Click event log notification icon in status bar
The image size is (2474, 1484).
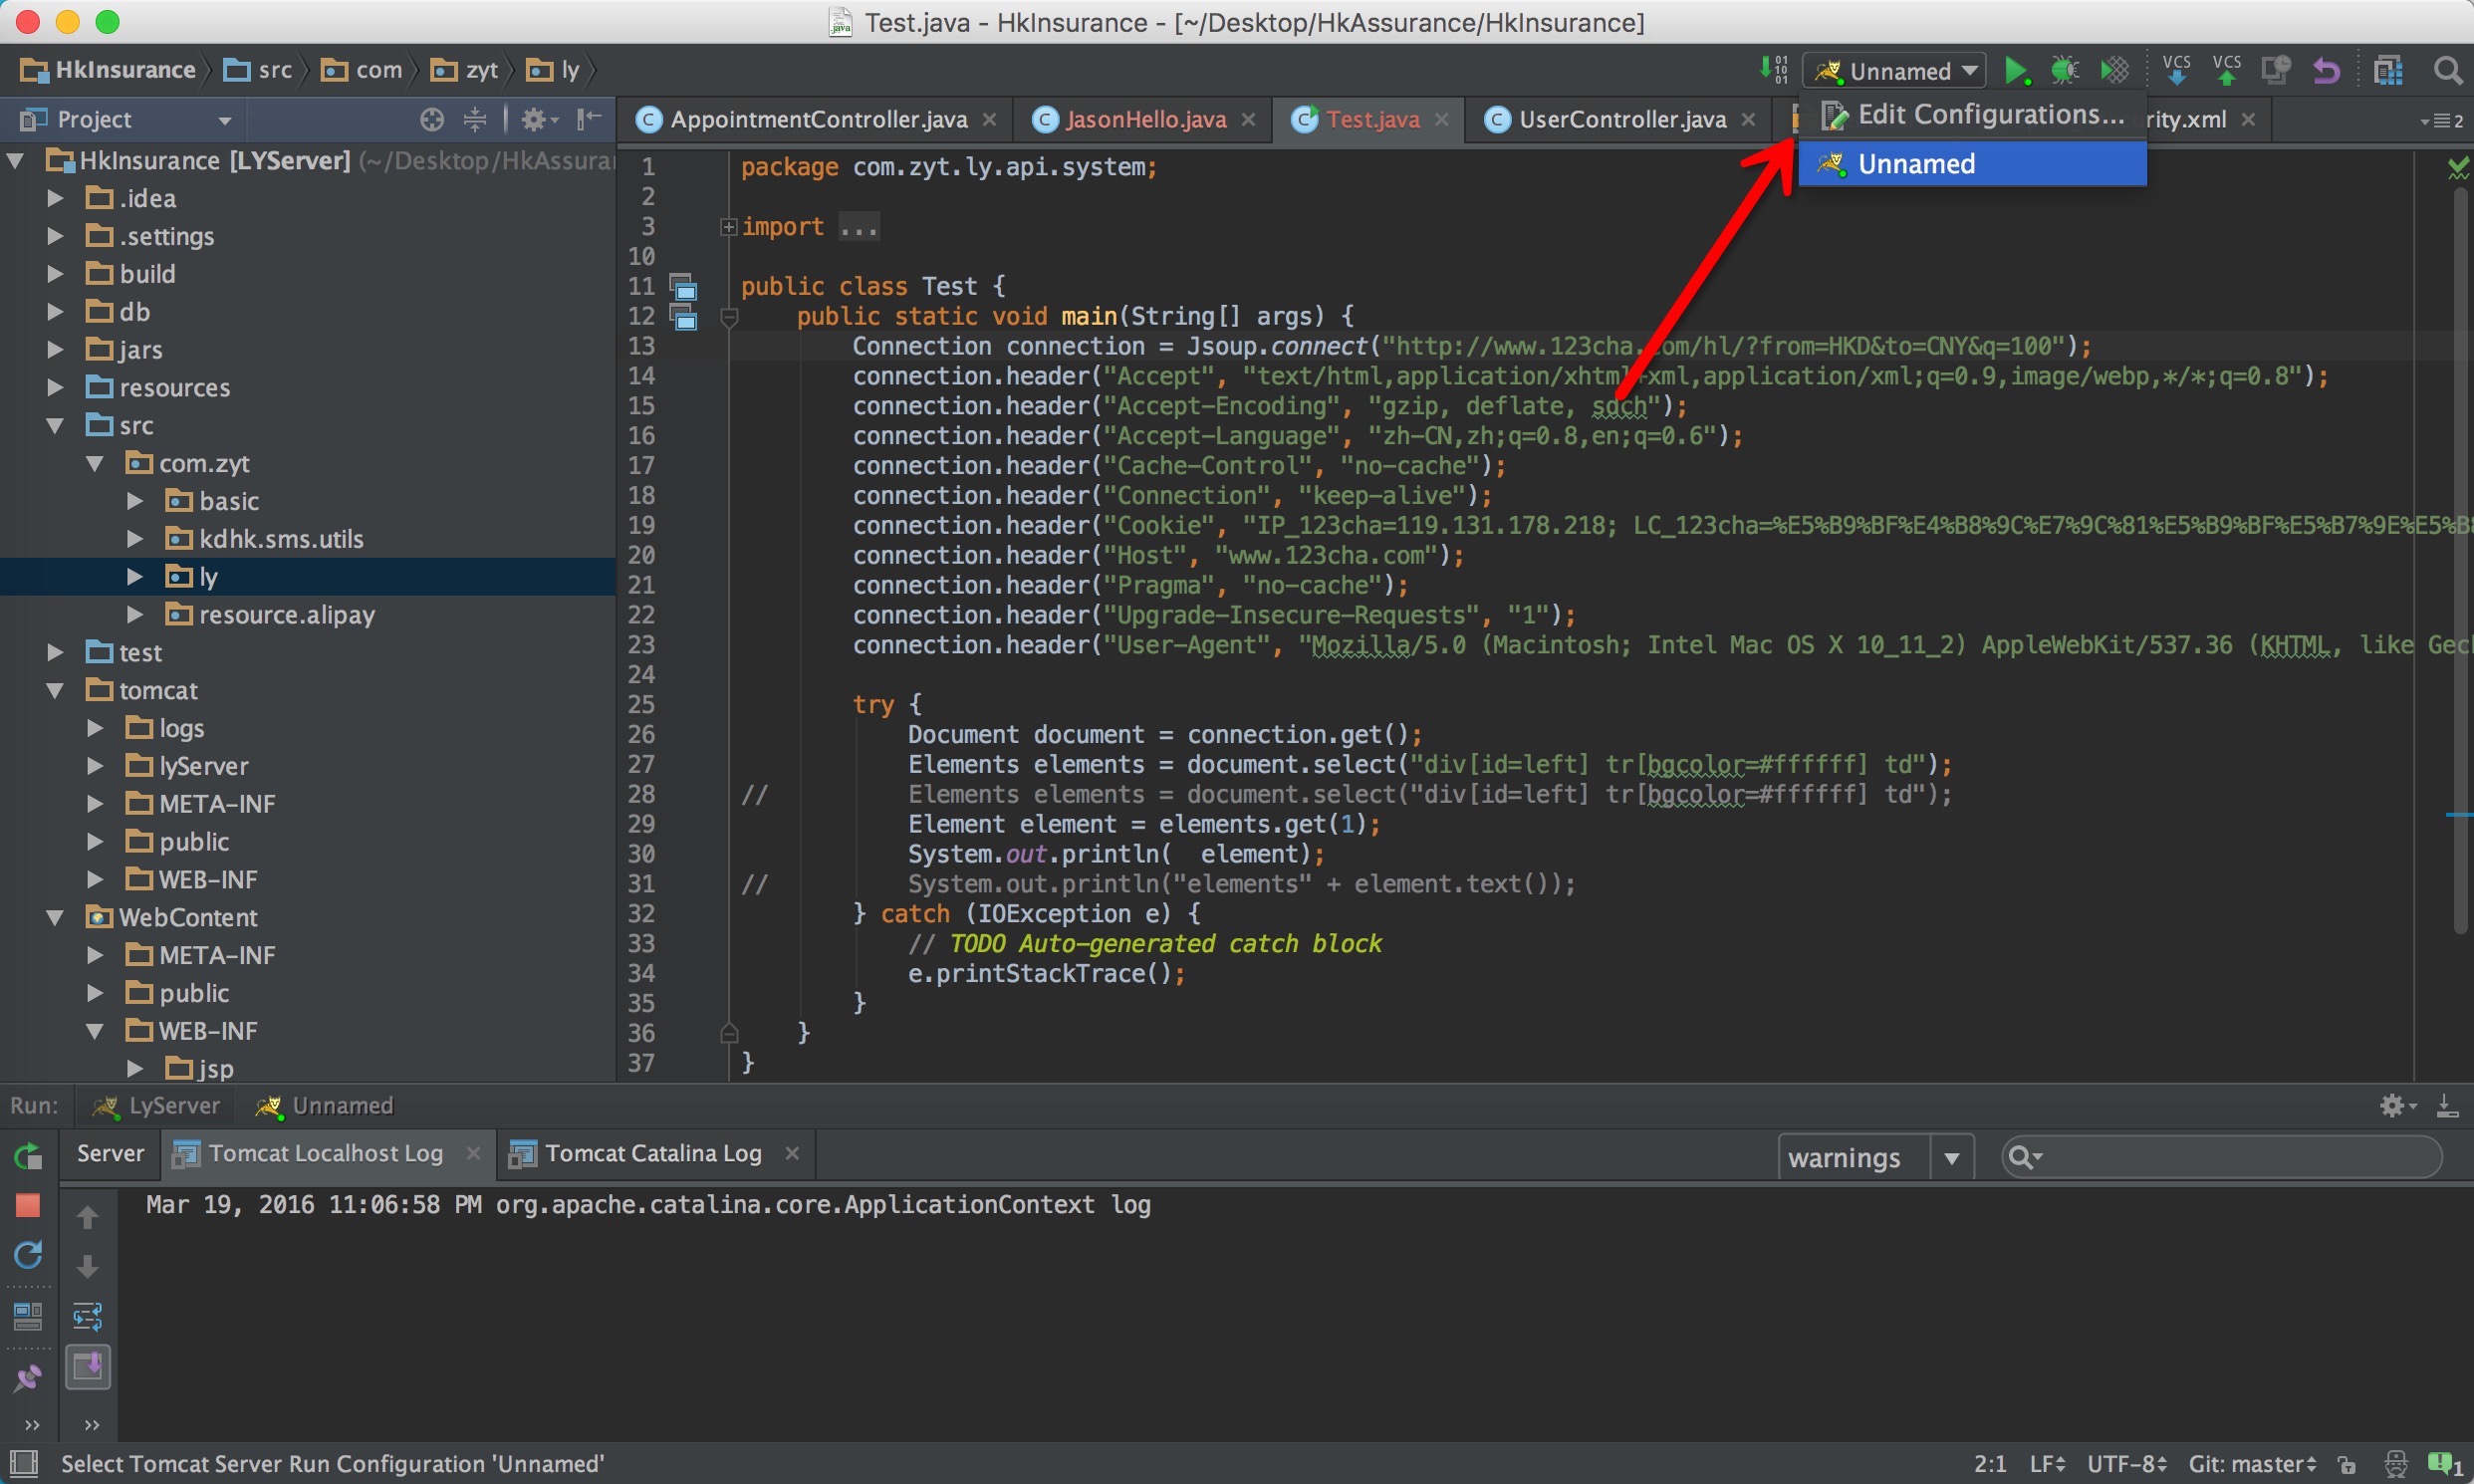coord(2444,1465)
